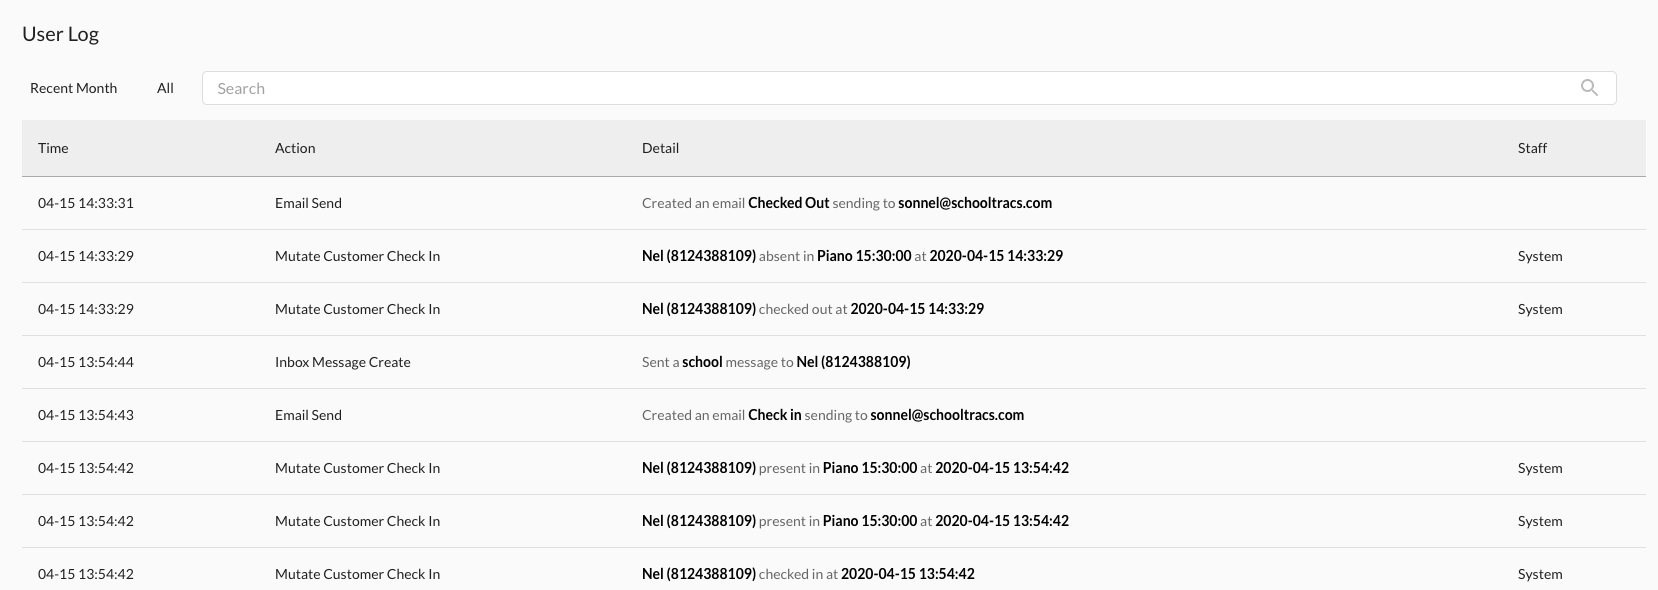Open Nel (8124388109) in the checked in row

pos(698,574)
